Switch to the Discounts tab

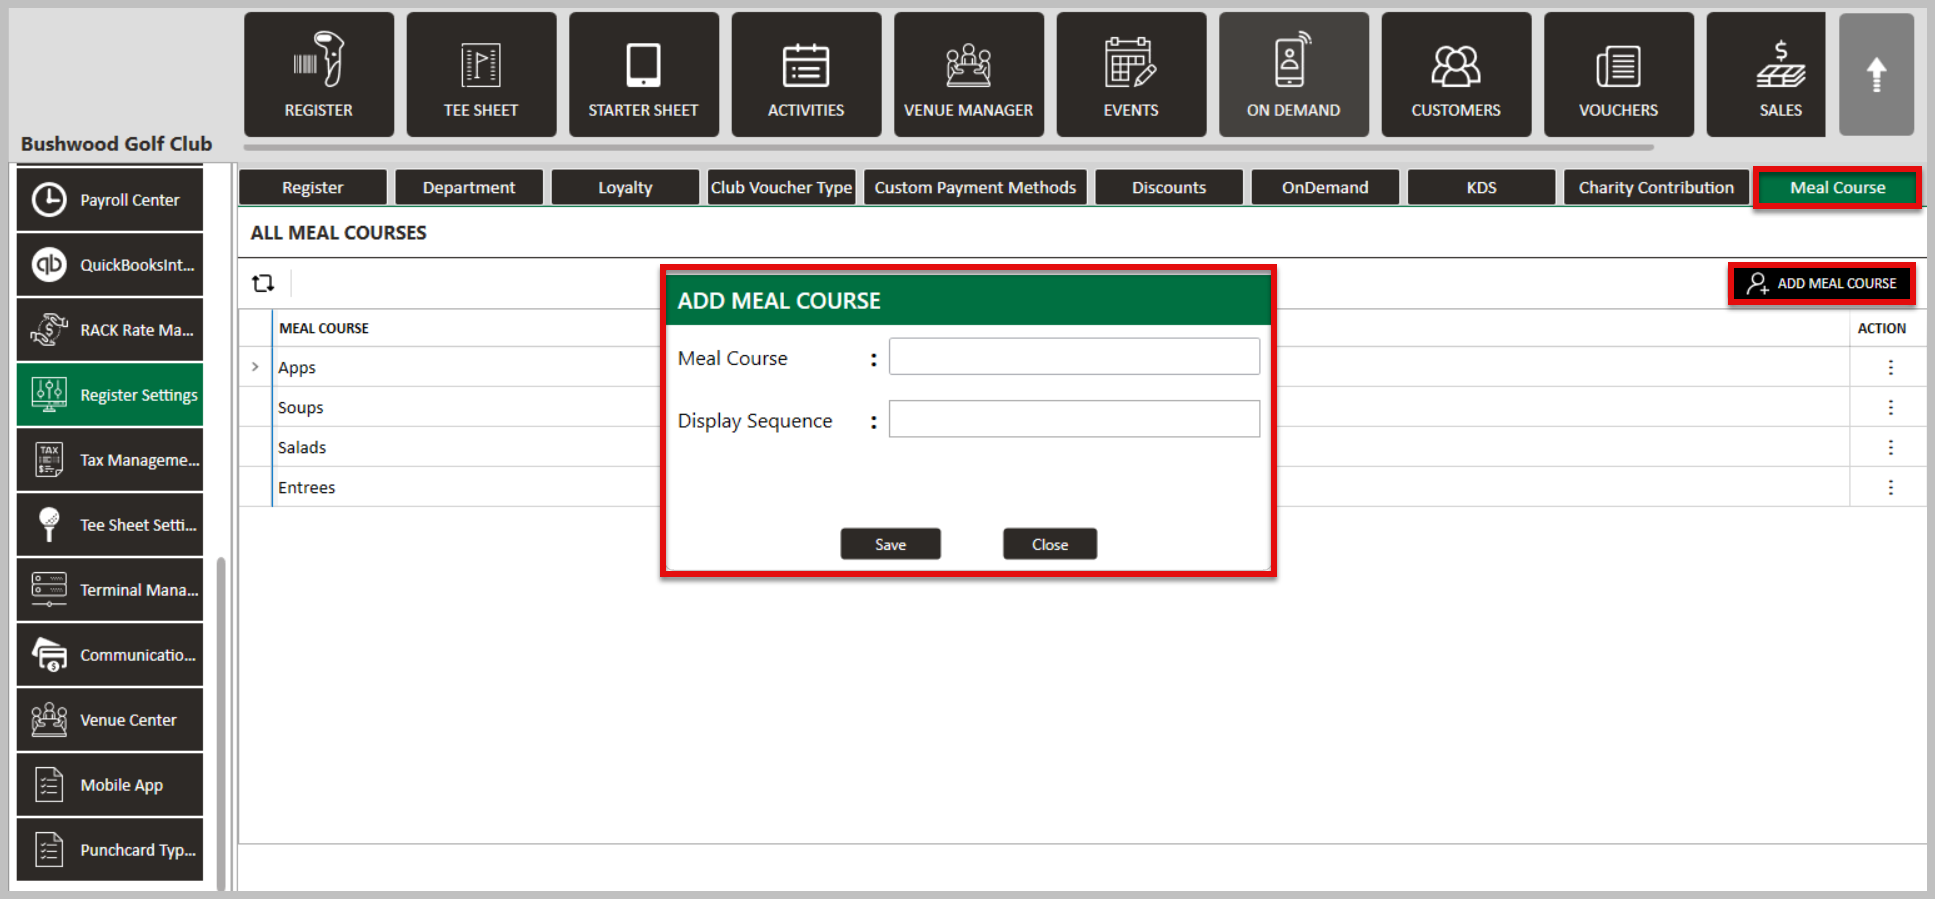coord(1169,187)
